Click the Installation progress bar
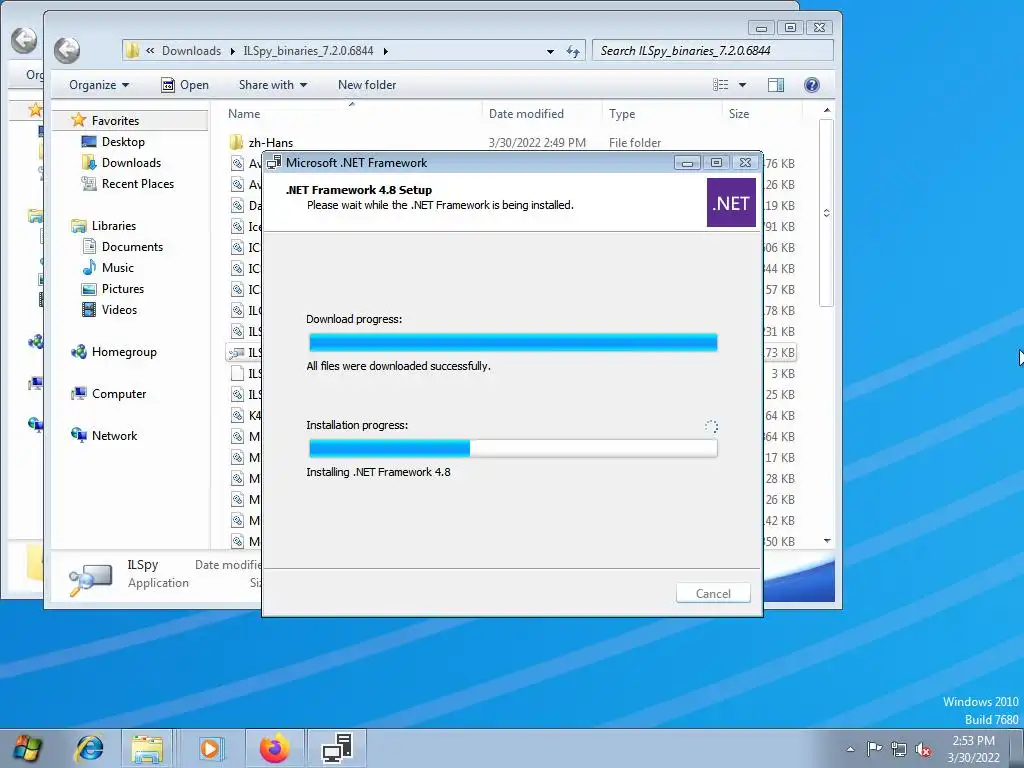1024x768 pixels. pos(513,448)
